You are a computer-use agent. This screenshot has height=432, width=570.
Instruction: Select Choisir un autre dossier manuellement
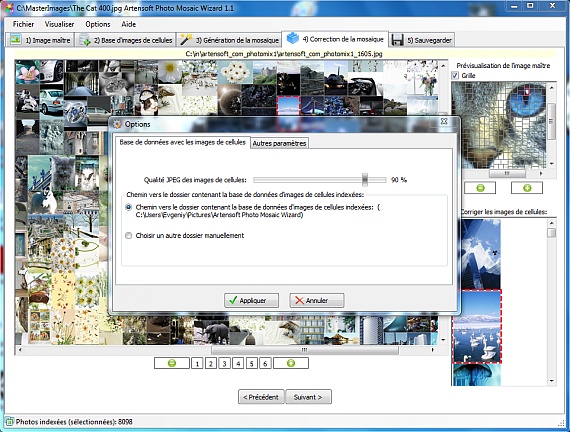pos(128,235)
